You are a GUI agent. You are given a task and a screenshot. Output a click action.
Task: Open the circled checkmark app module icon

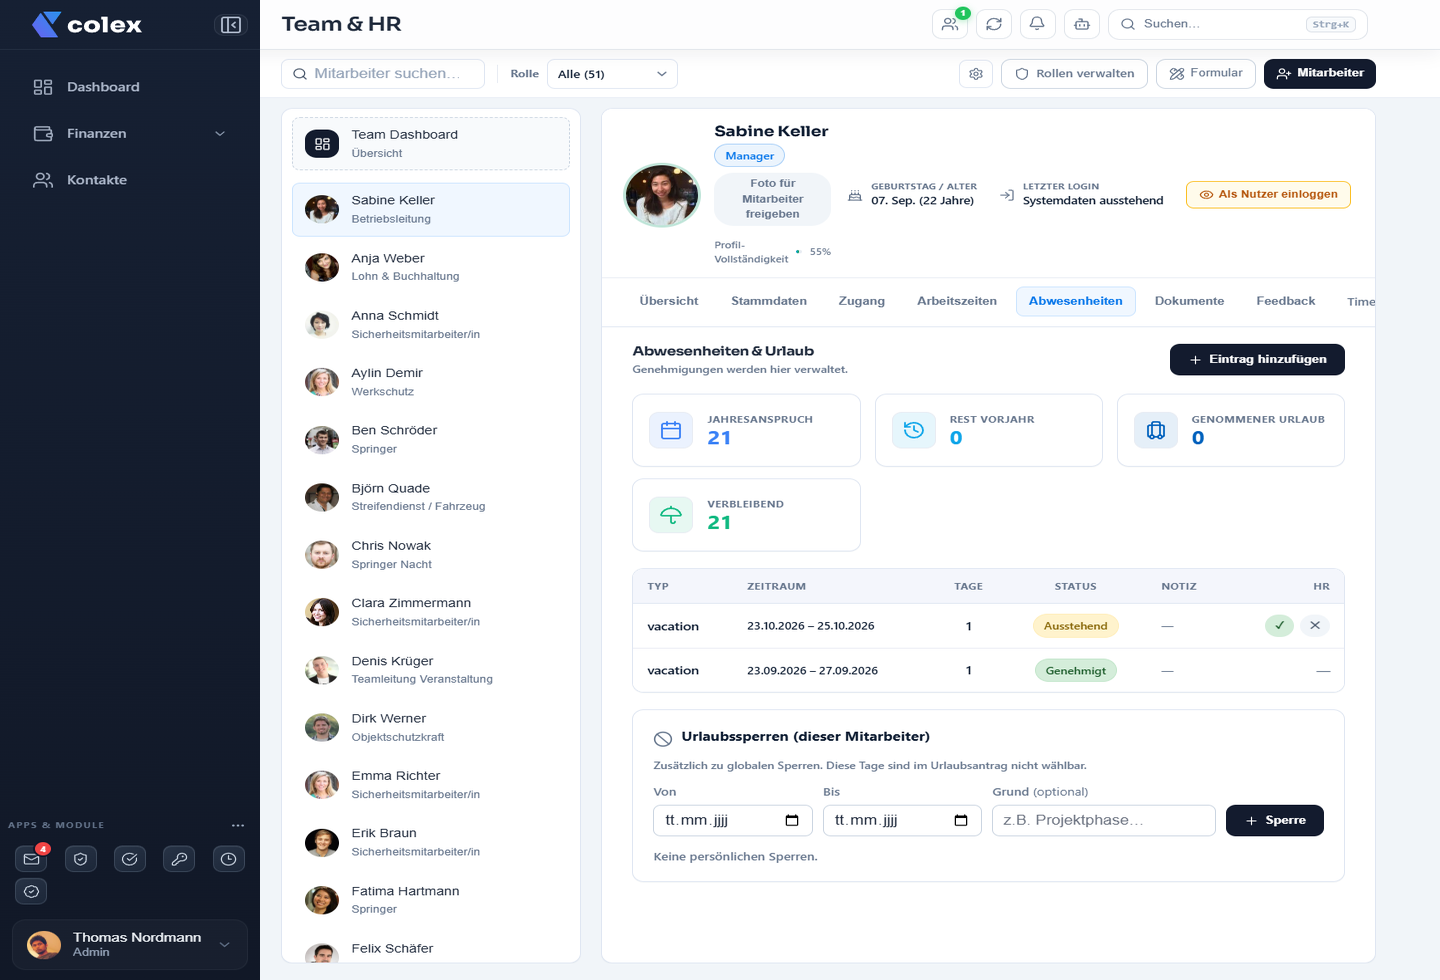[x=130, y=859]
